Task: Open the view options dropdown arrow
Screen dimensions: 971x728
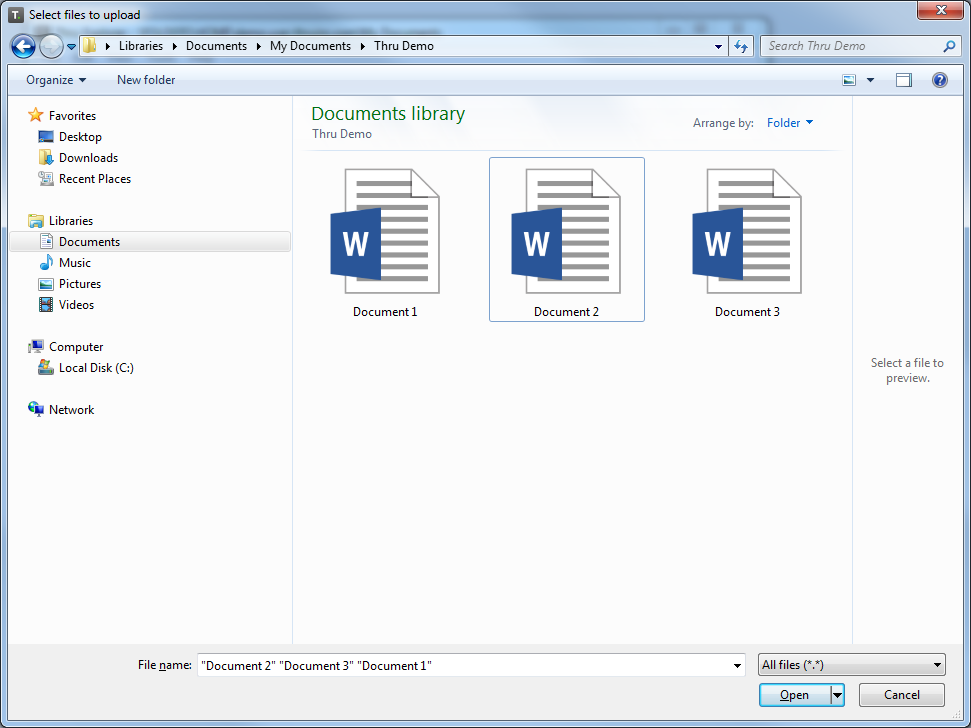Action: click(870, 80)
